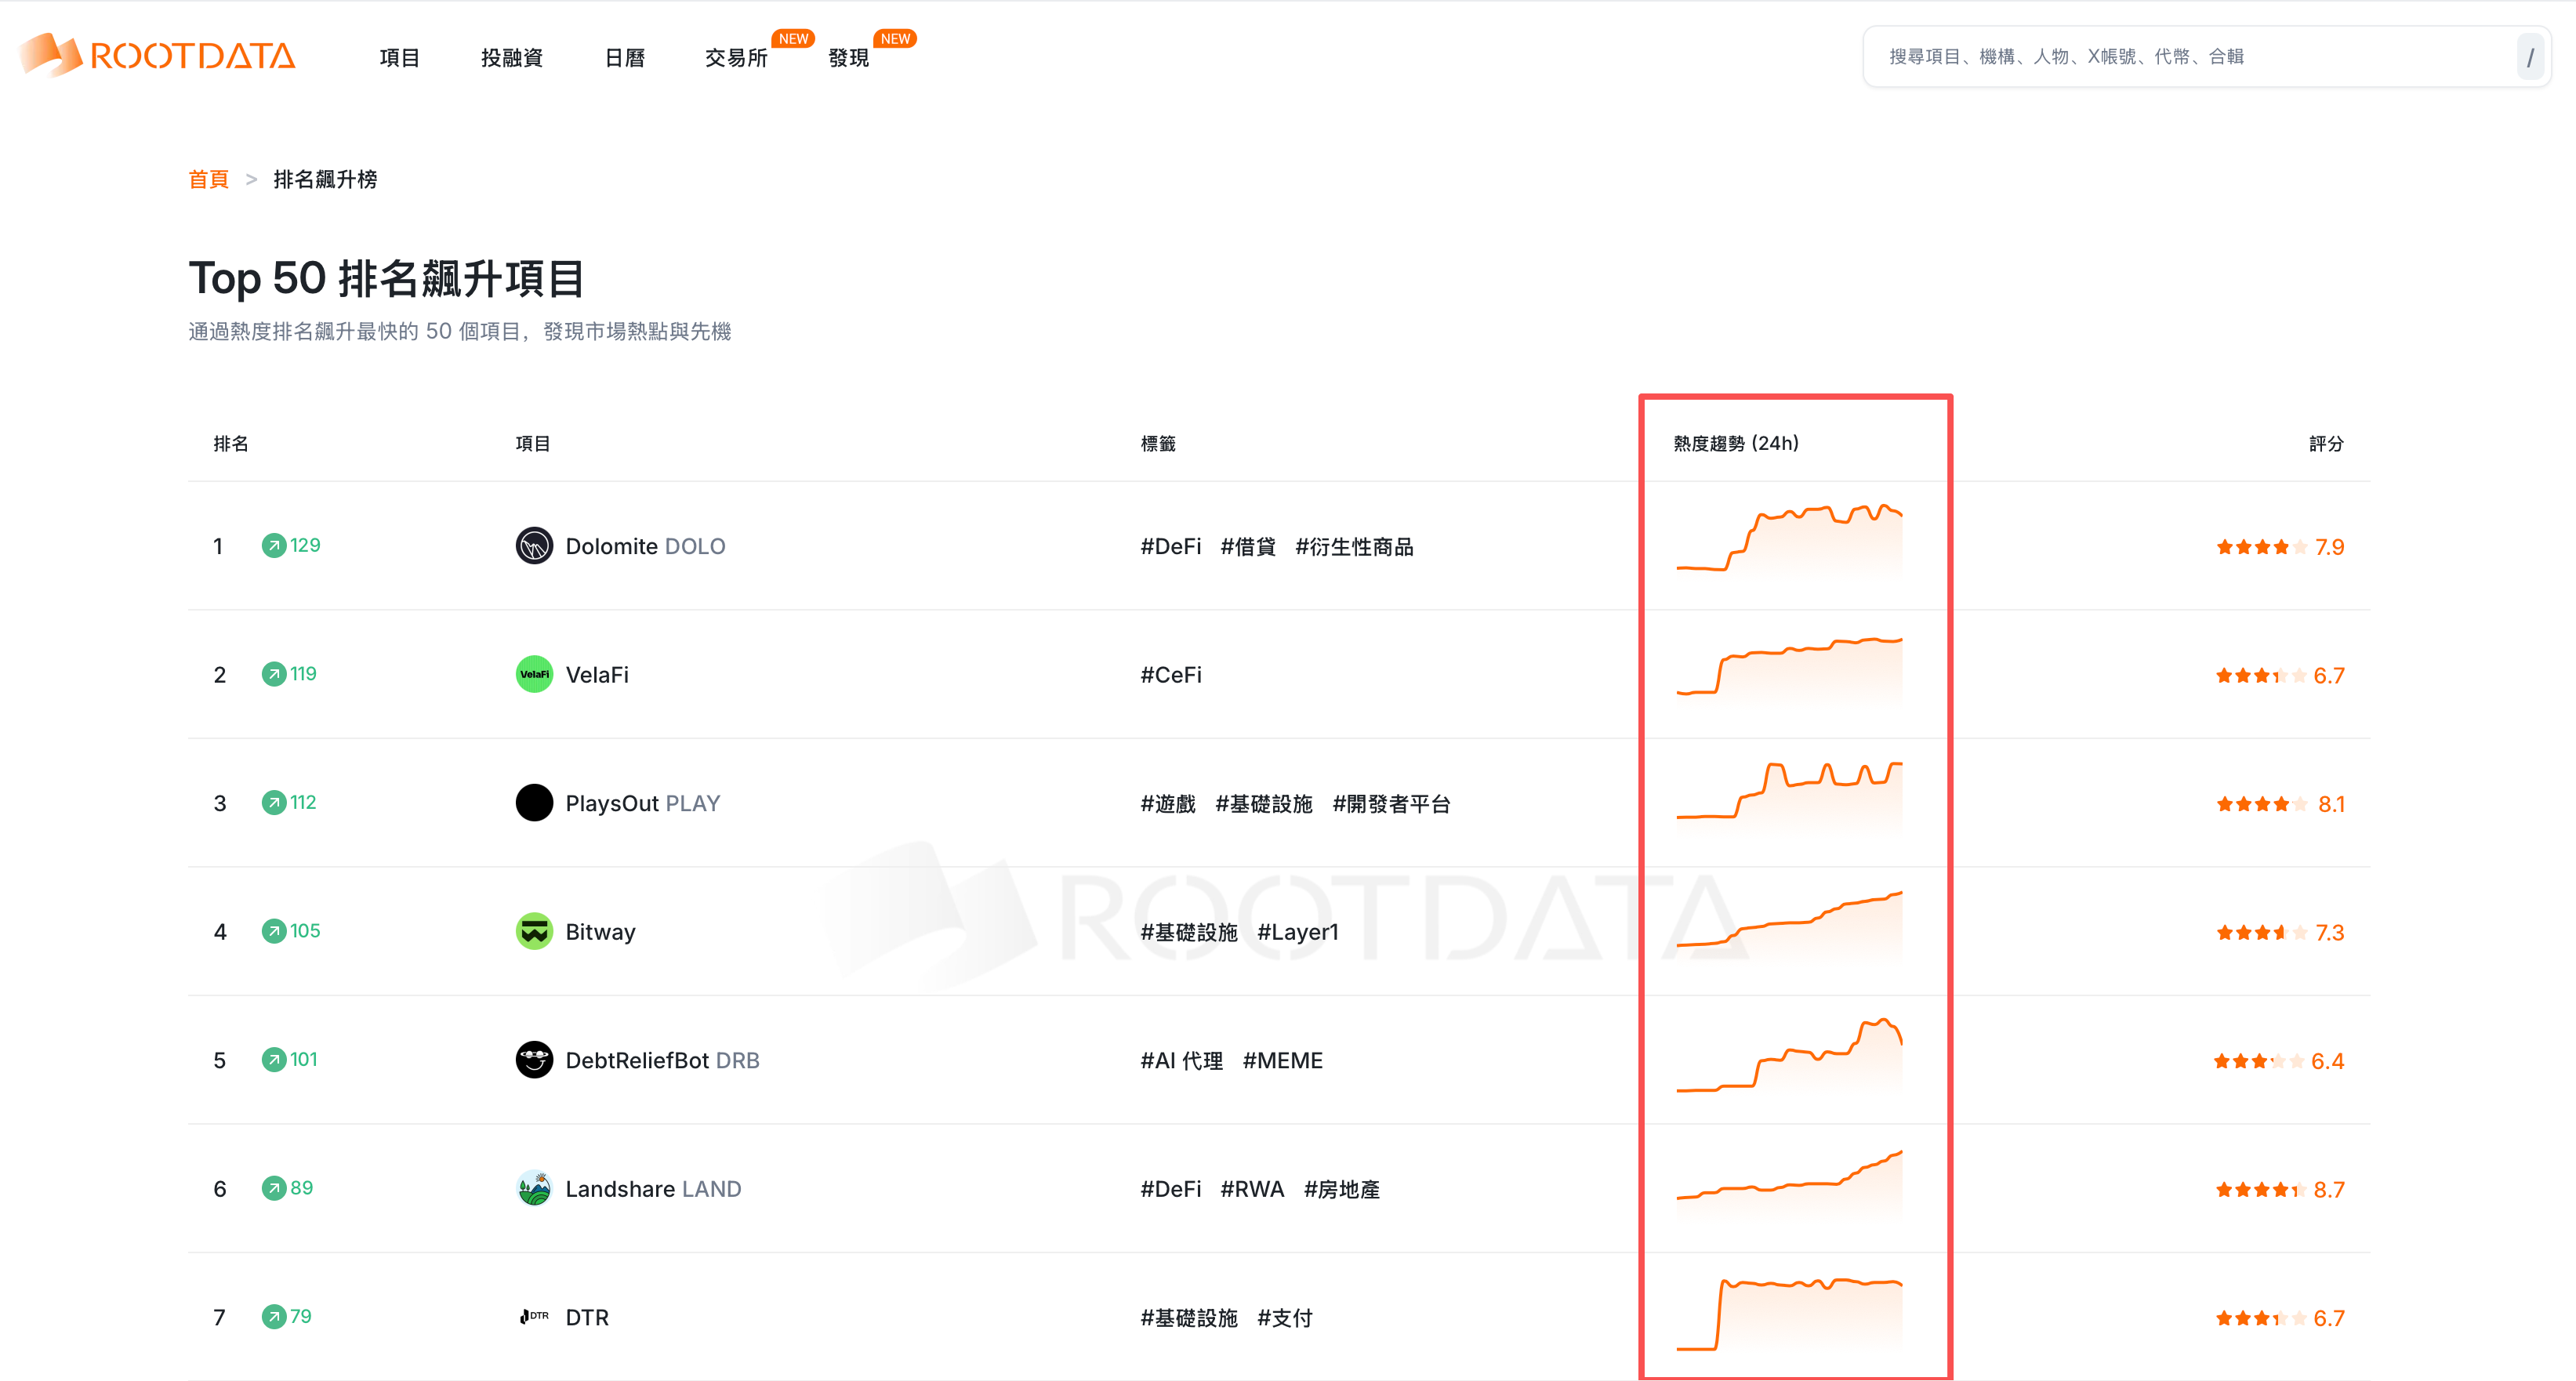Click the slash shortcut icon in search
This screenshot has height=1381, width=2576.
2529,57
